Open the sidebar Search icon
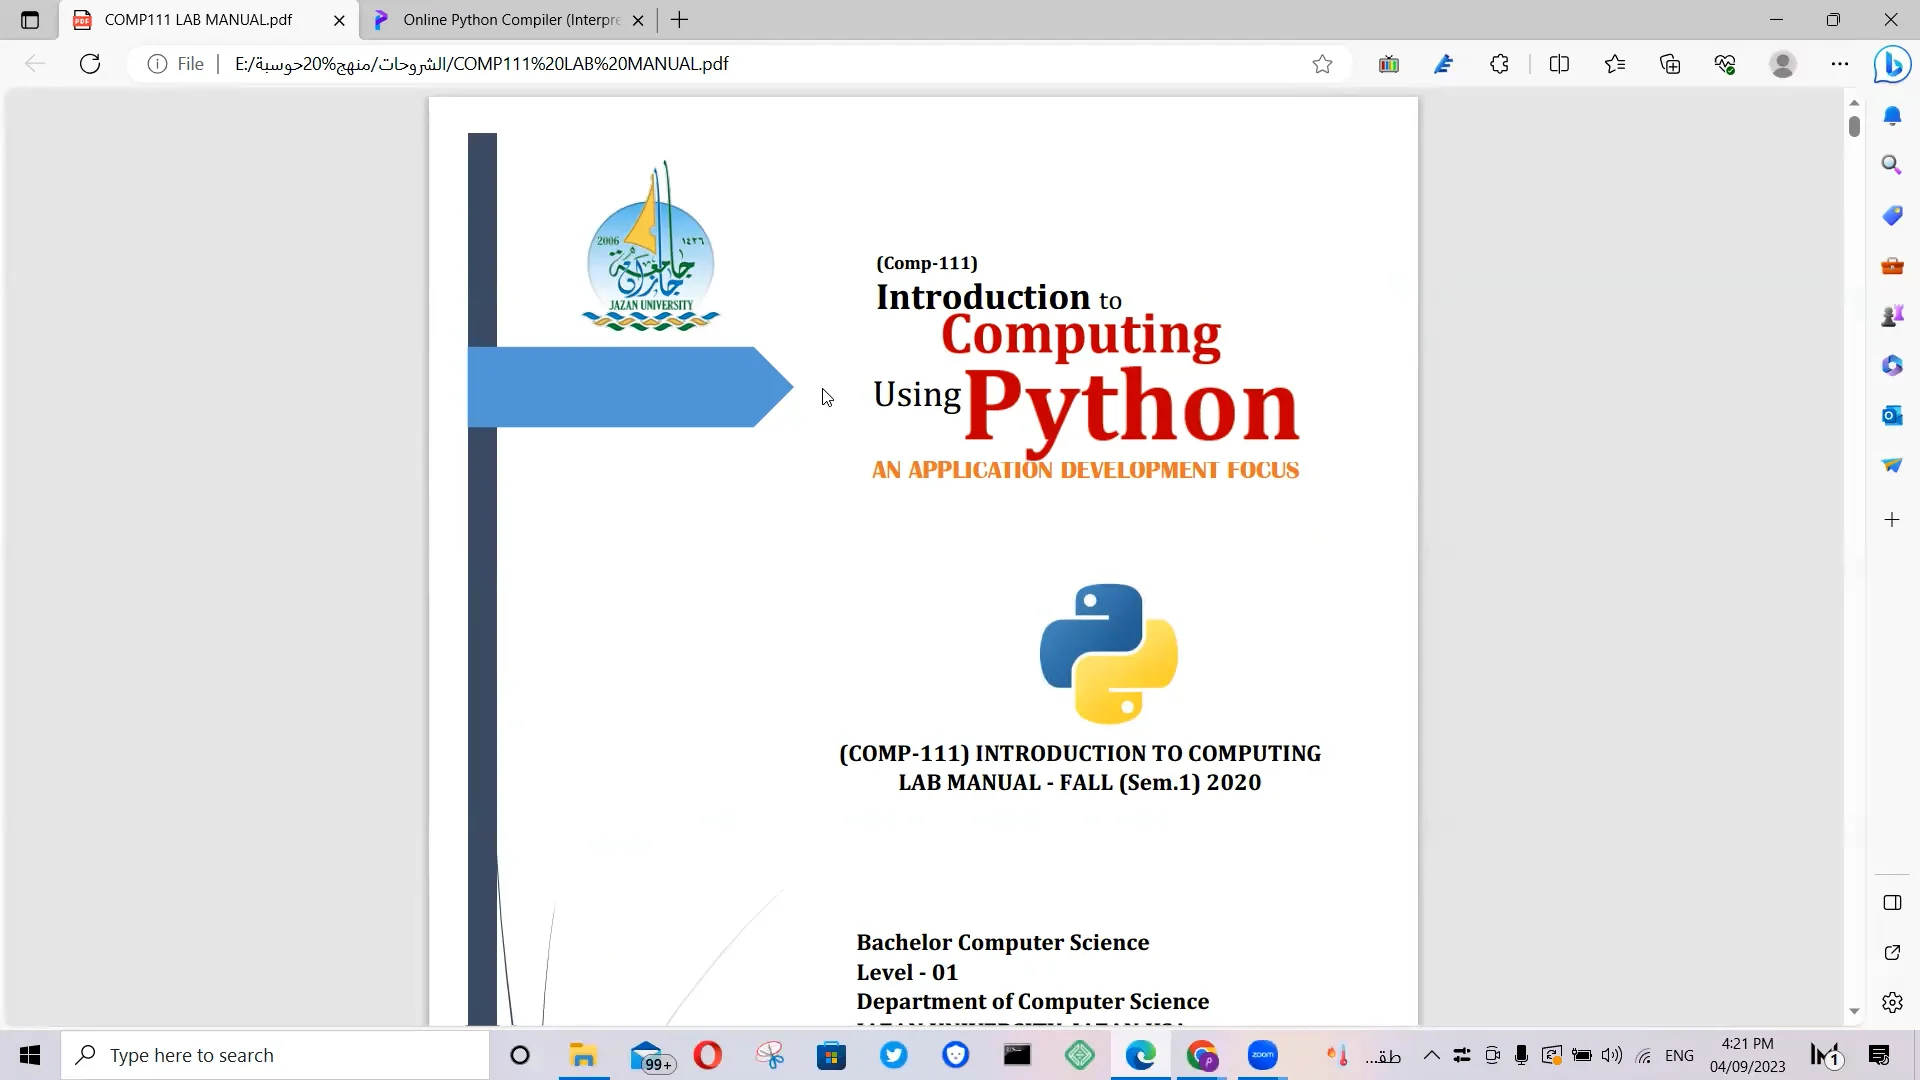1920x1080 pixels. pyautogui.click(x=1893, y=164)
